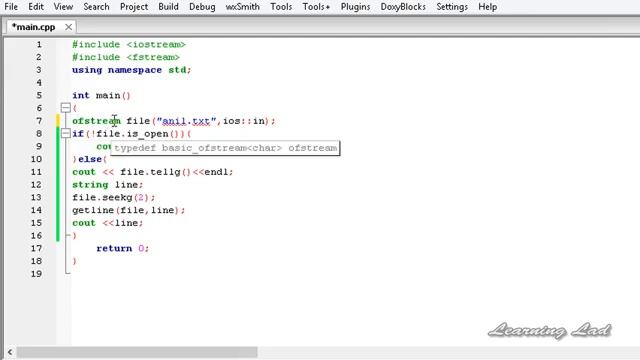Collapse the if block fold at line 8
This screenshot has width=640, height=360.
pos(65,133)
